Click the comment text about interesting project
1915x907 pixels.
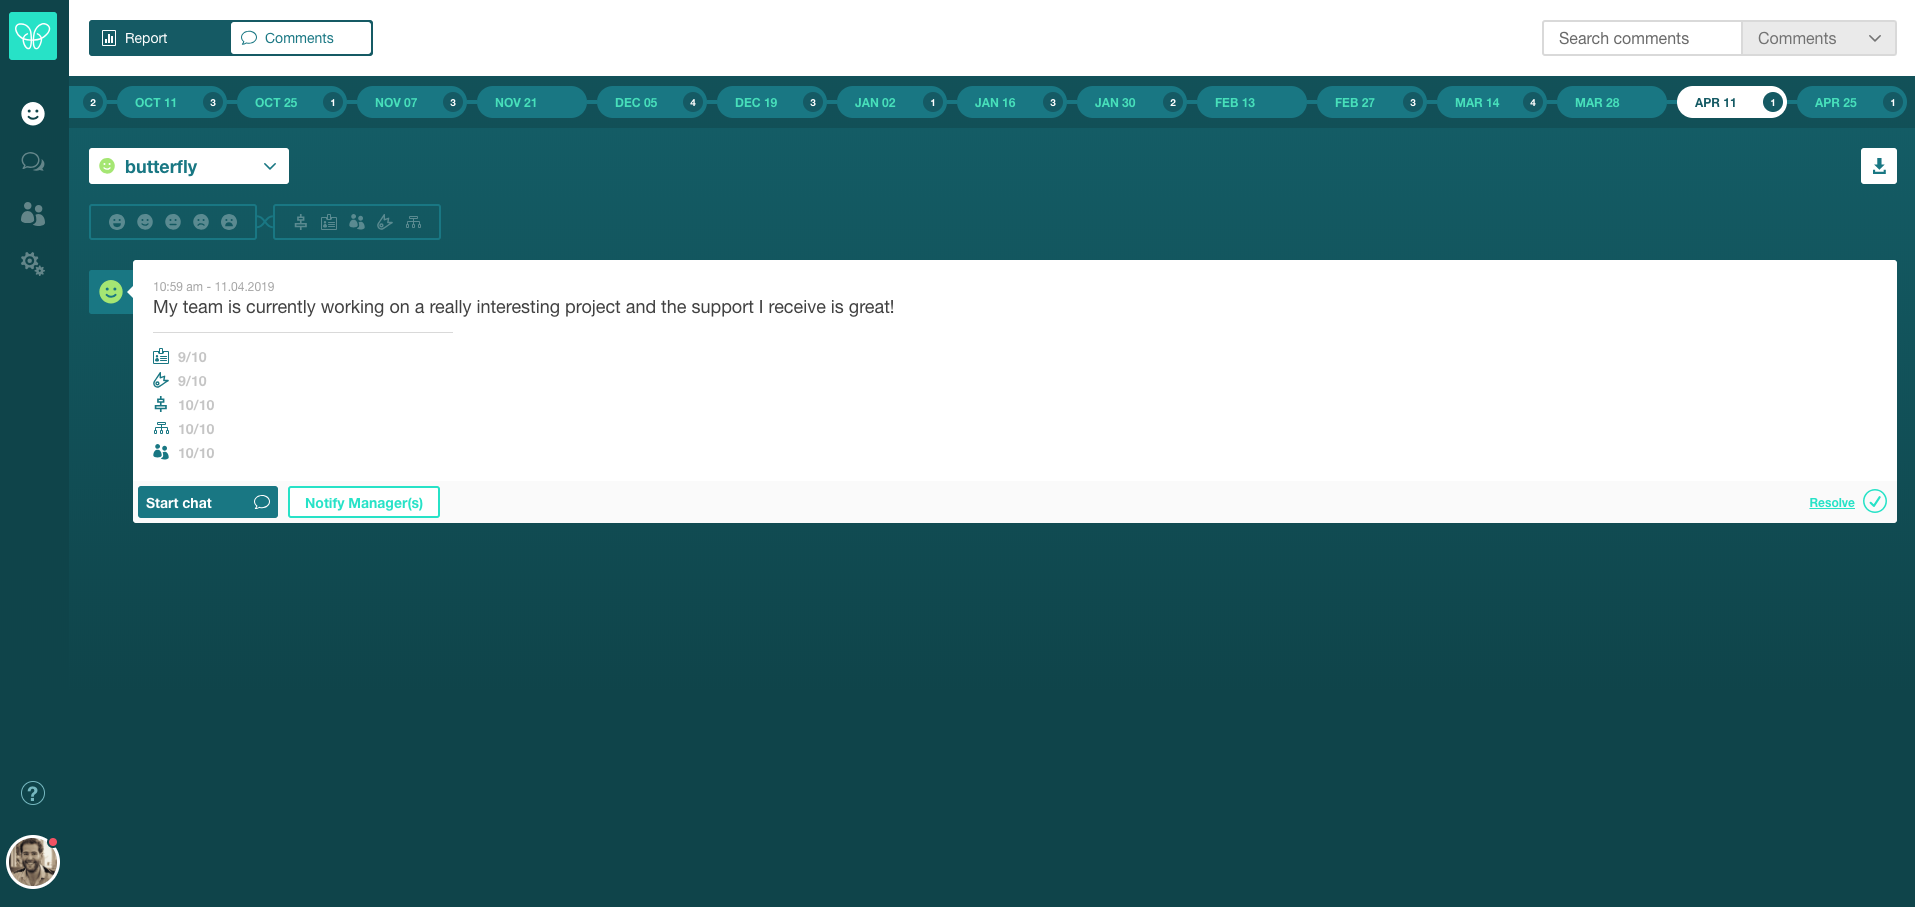[523, 307]
